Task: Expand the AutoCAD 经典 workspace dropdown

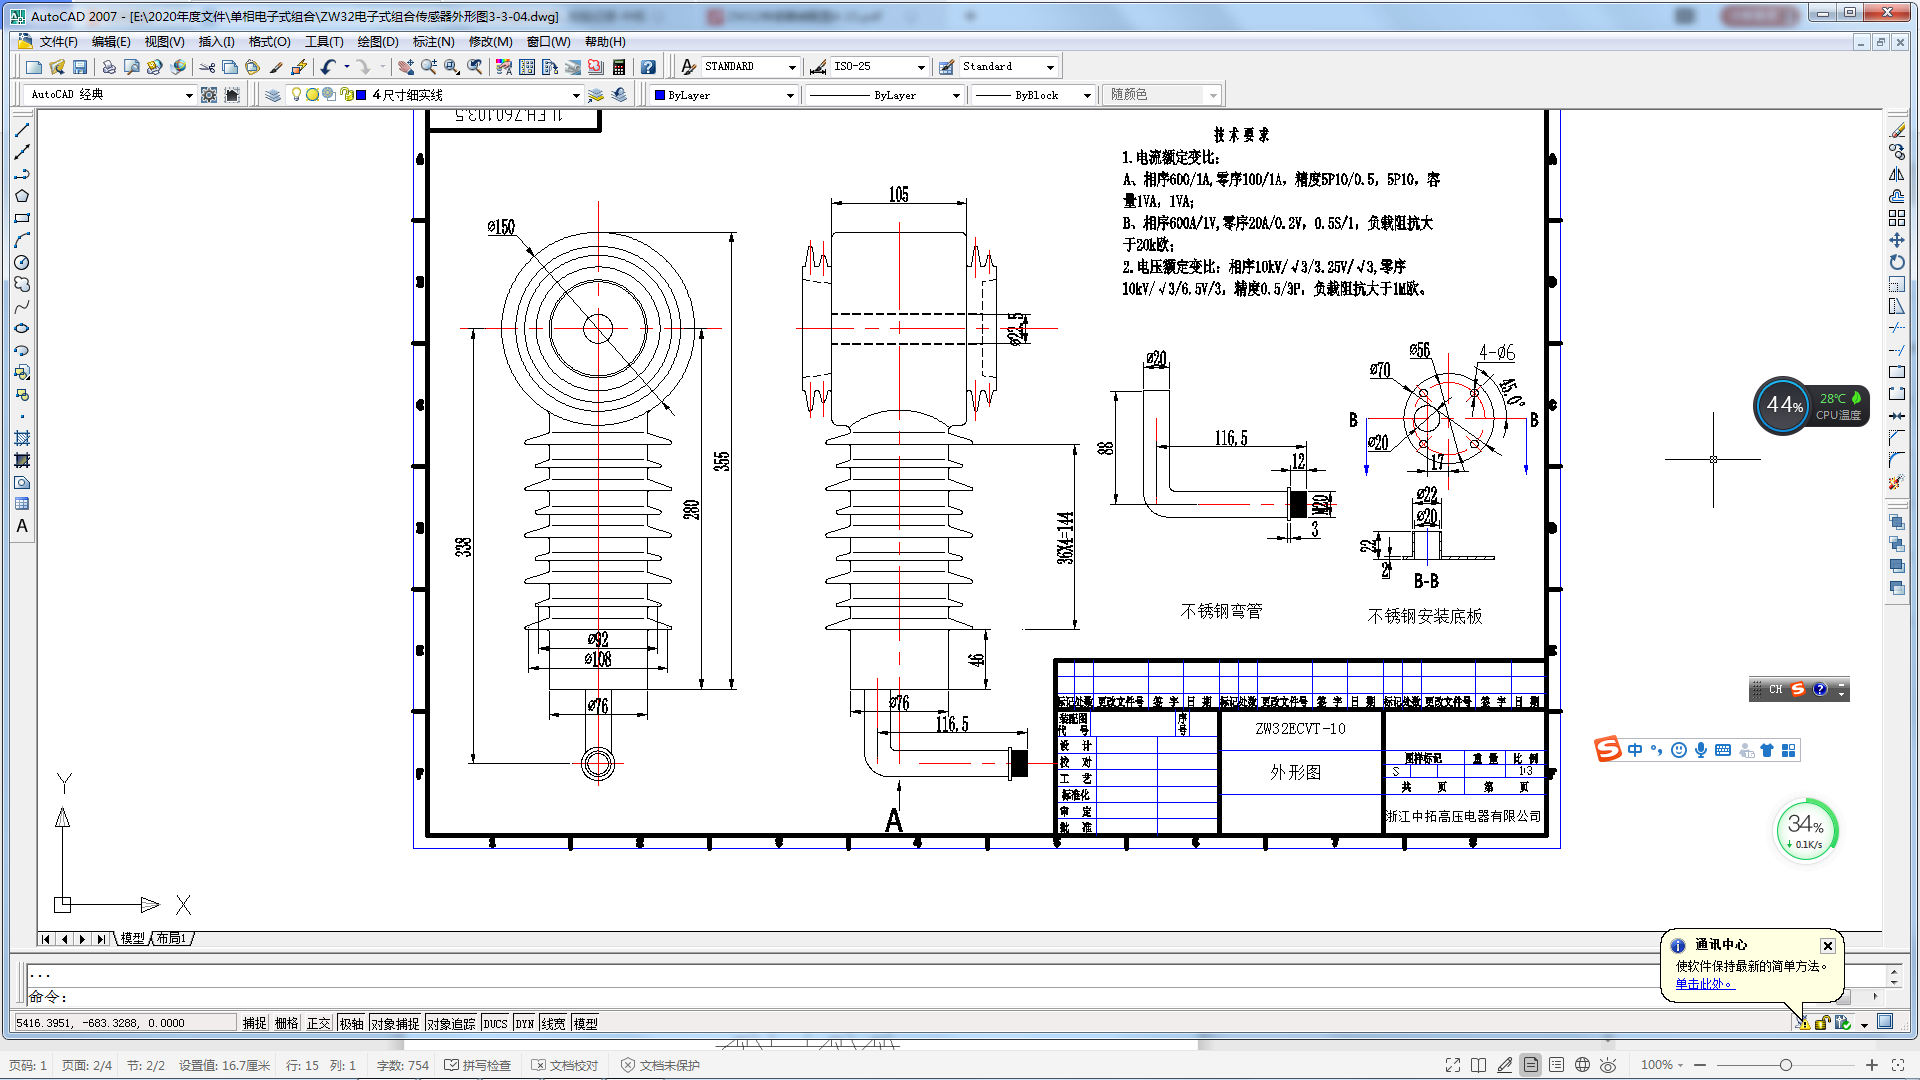Action: tap(189, 95)
